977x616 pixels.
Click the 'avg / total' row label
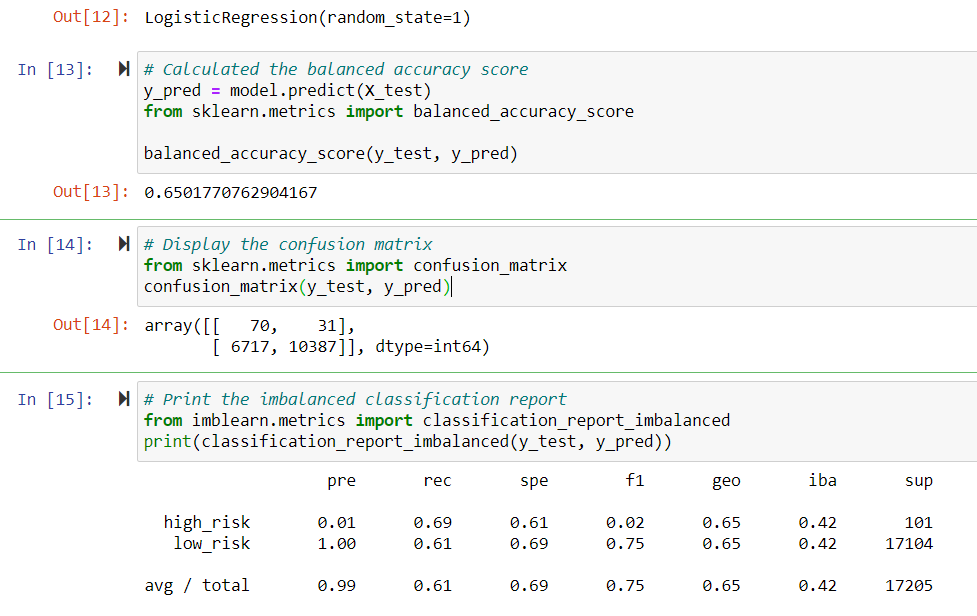[x=197, y=585]
